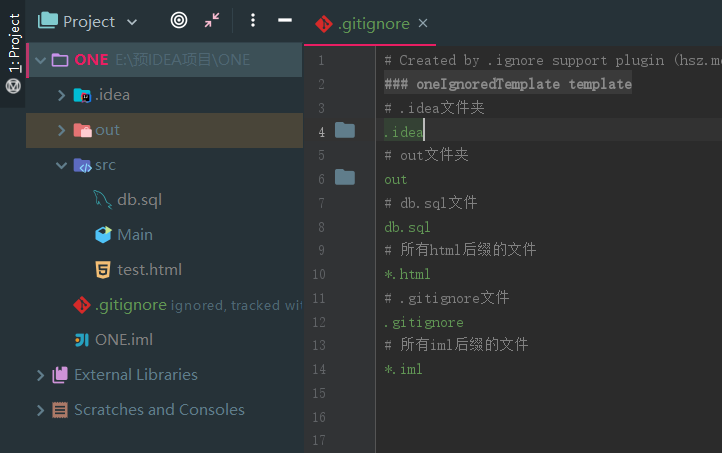
Task: Click the '*.iml' pattern on line 14
Action: click(403, 369)
